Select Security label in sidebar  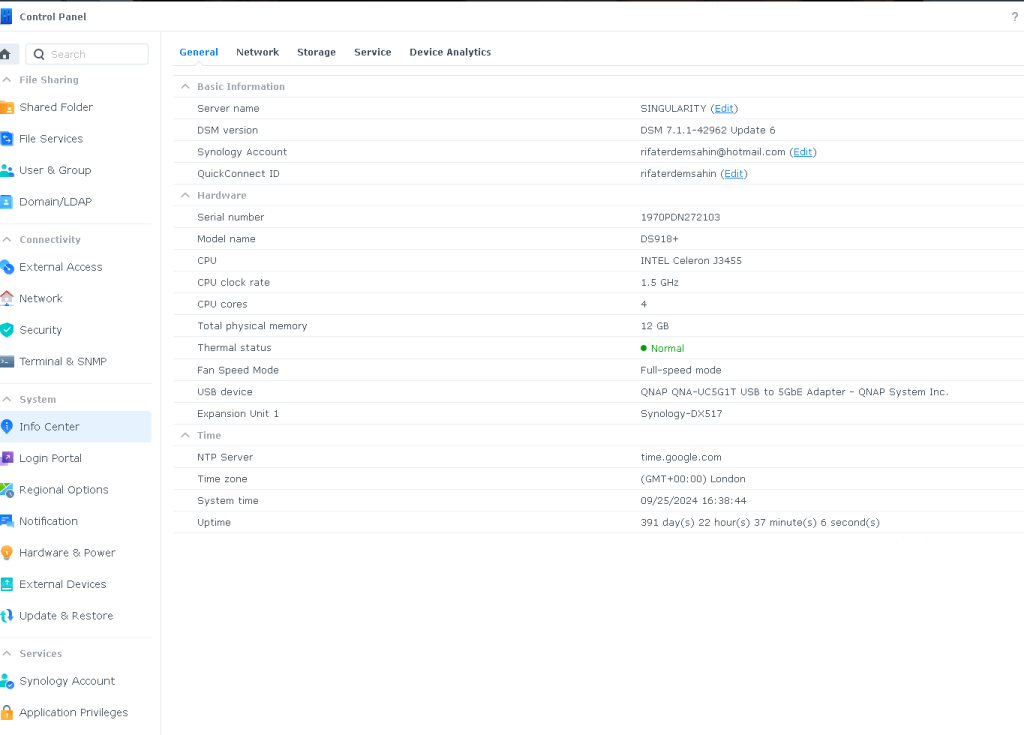coord(40,330)
